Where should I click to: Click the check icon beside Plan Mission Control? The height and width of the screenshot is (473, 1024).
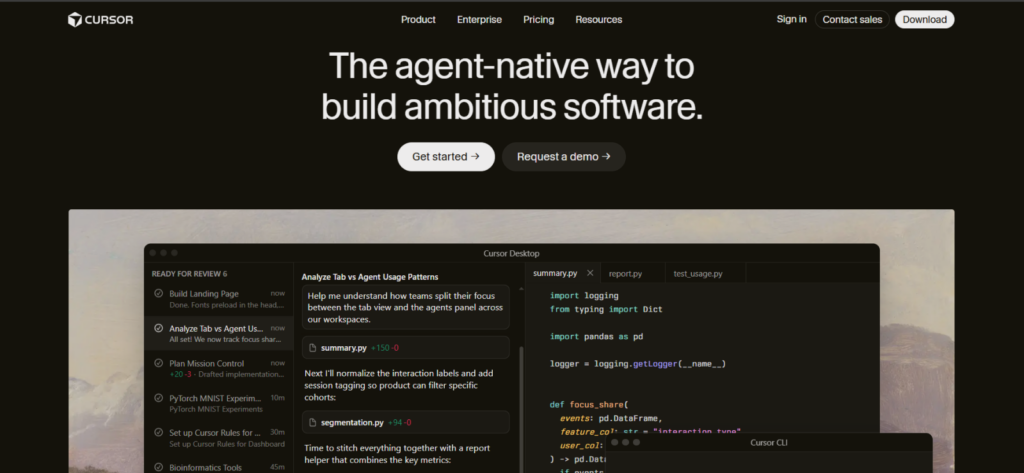(x=158, y=363)
